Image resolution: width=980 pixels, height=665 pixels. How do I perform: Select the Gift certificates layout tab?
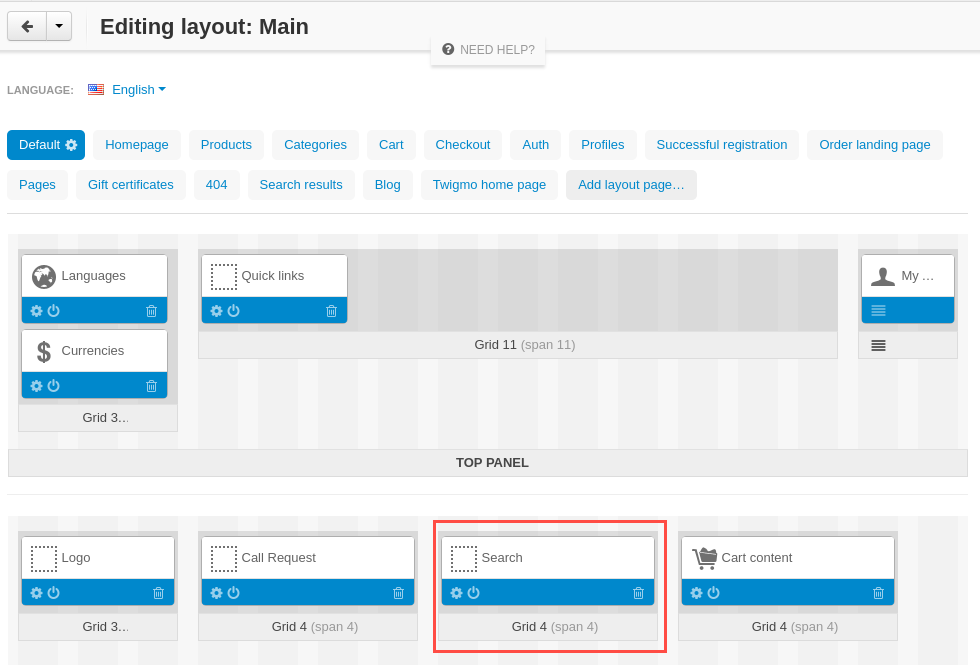131,185
